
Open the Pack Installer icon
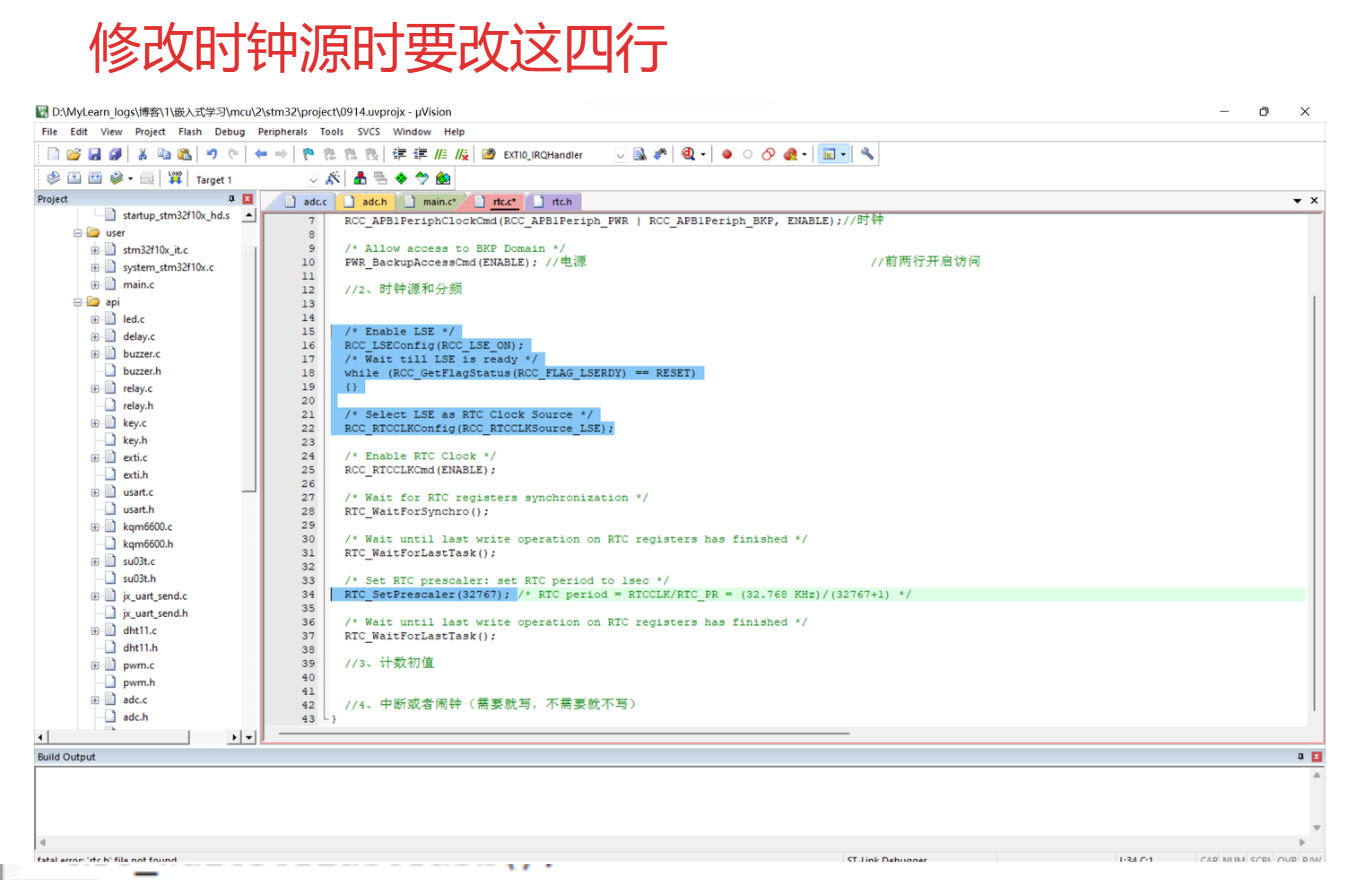point(443,178)
